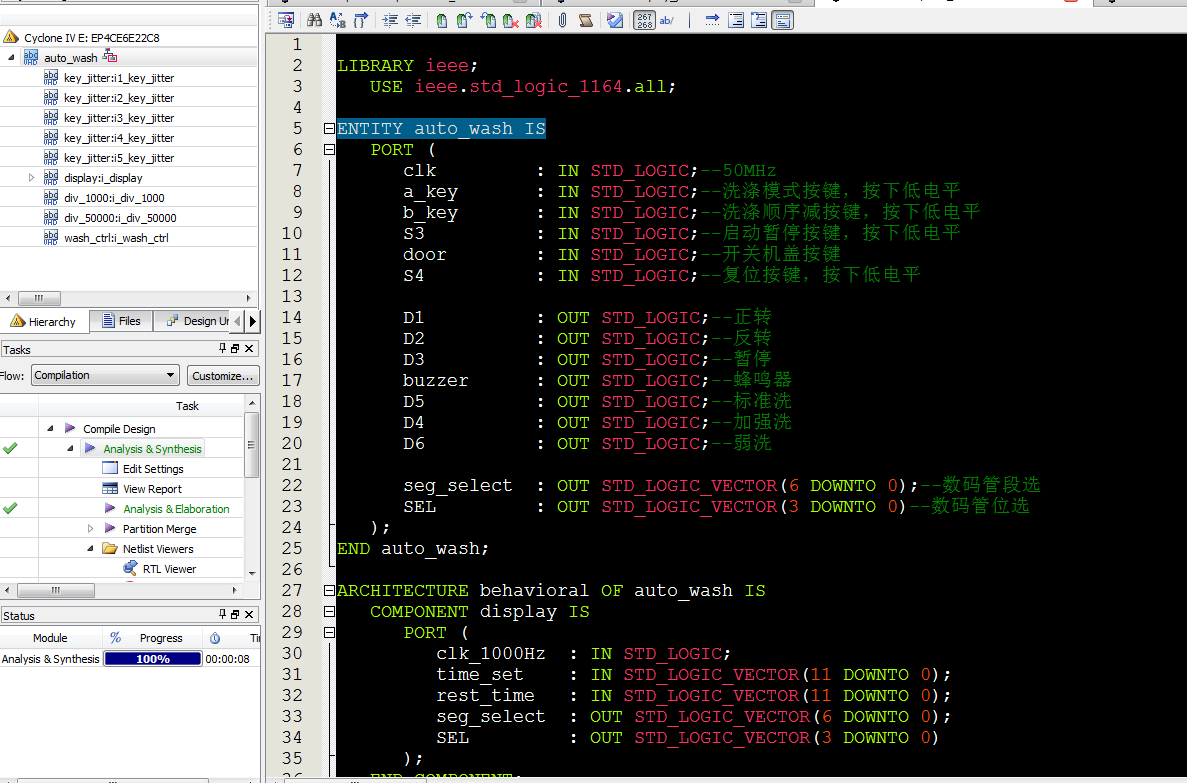The image size is (1187, 783).
Task: Collapse the ENTITY auto_wash code block
Action: [329, 129]
